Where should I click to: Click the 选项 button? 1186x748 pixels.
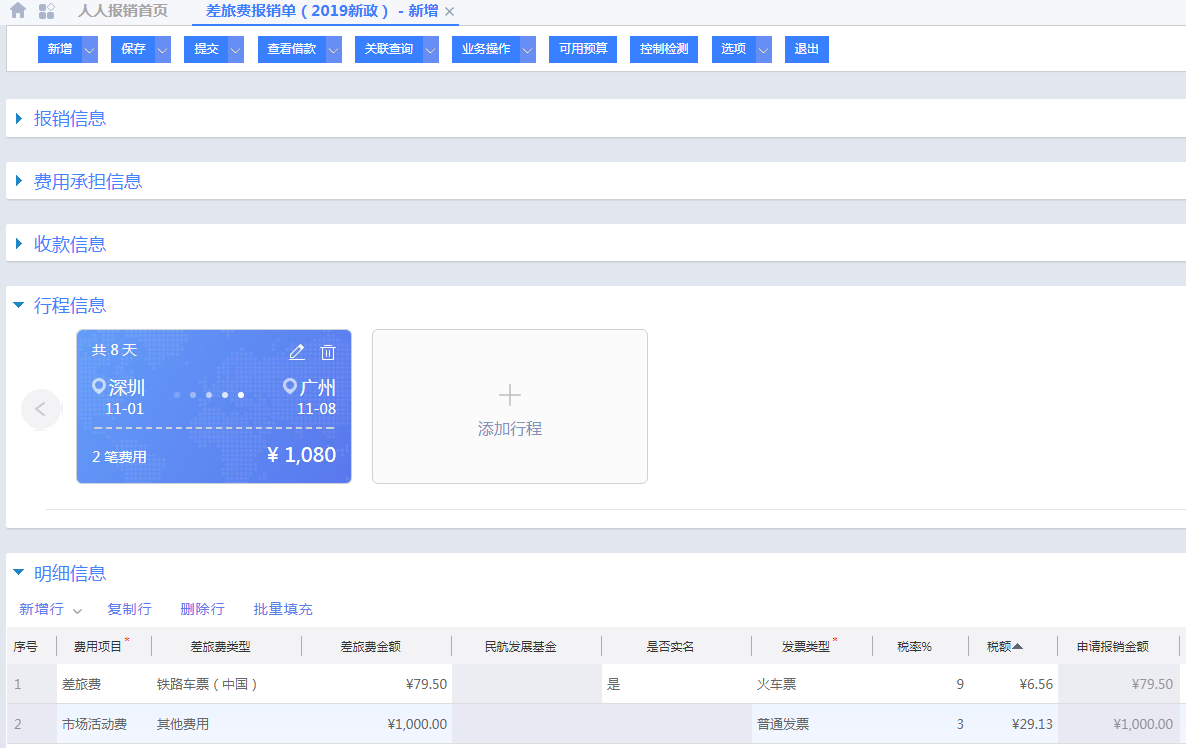[734, 49]
